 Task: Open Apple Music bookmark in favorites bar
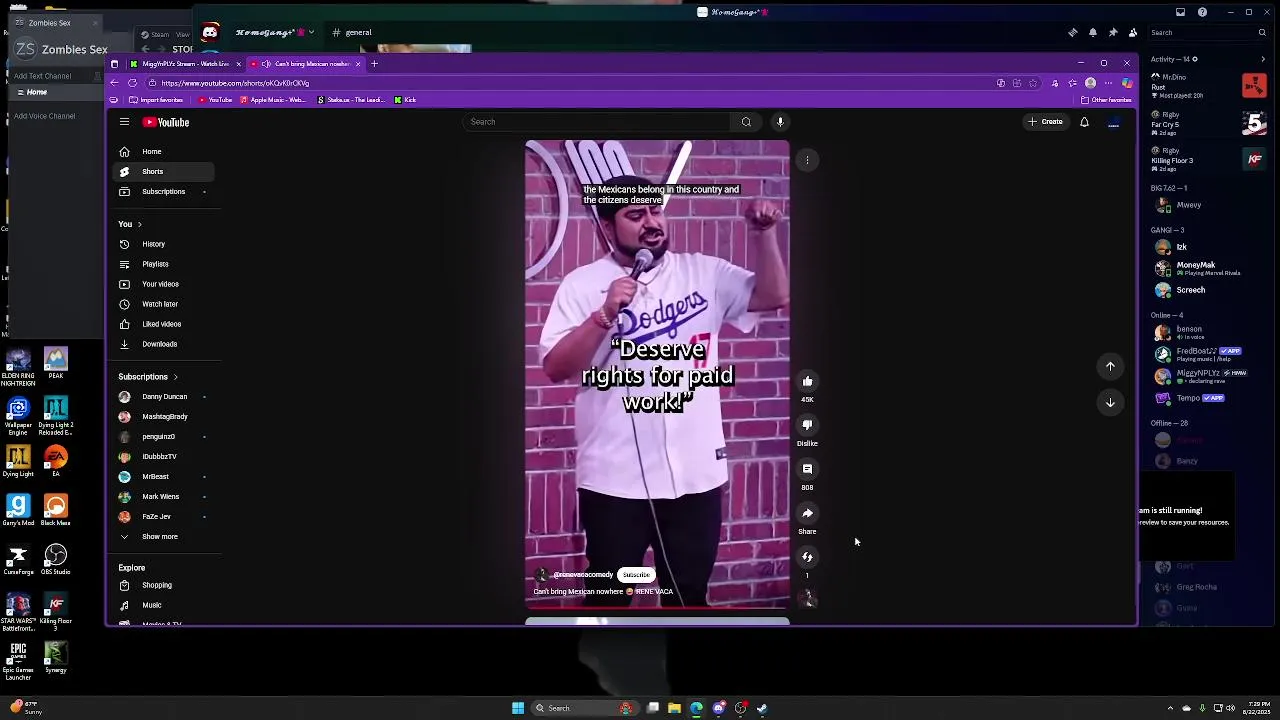(x=272, y=100)
